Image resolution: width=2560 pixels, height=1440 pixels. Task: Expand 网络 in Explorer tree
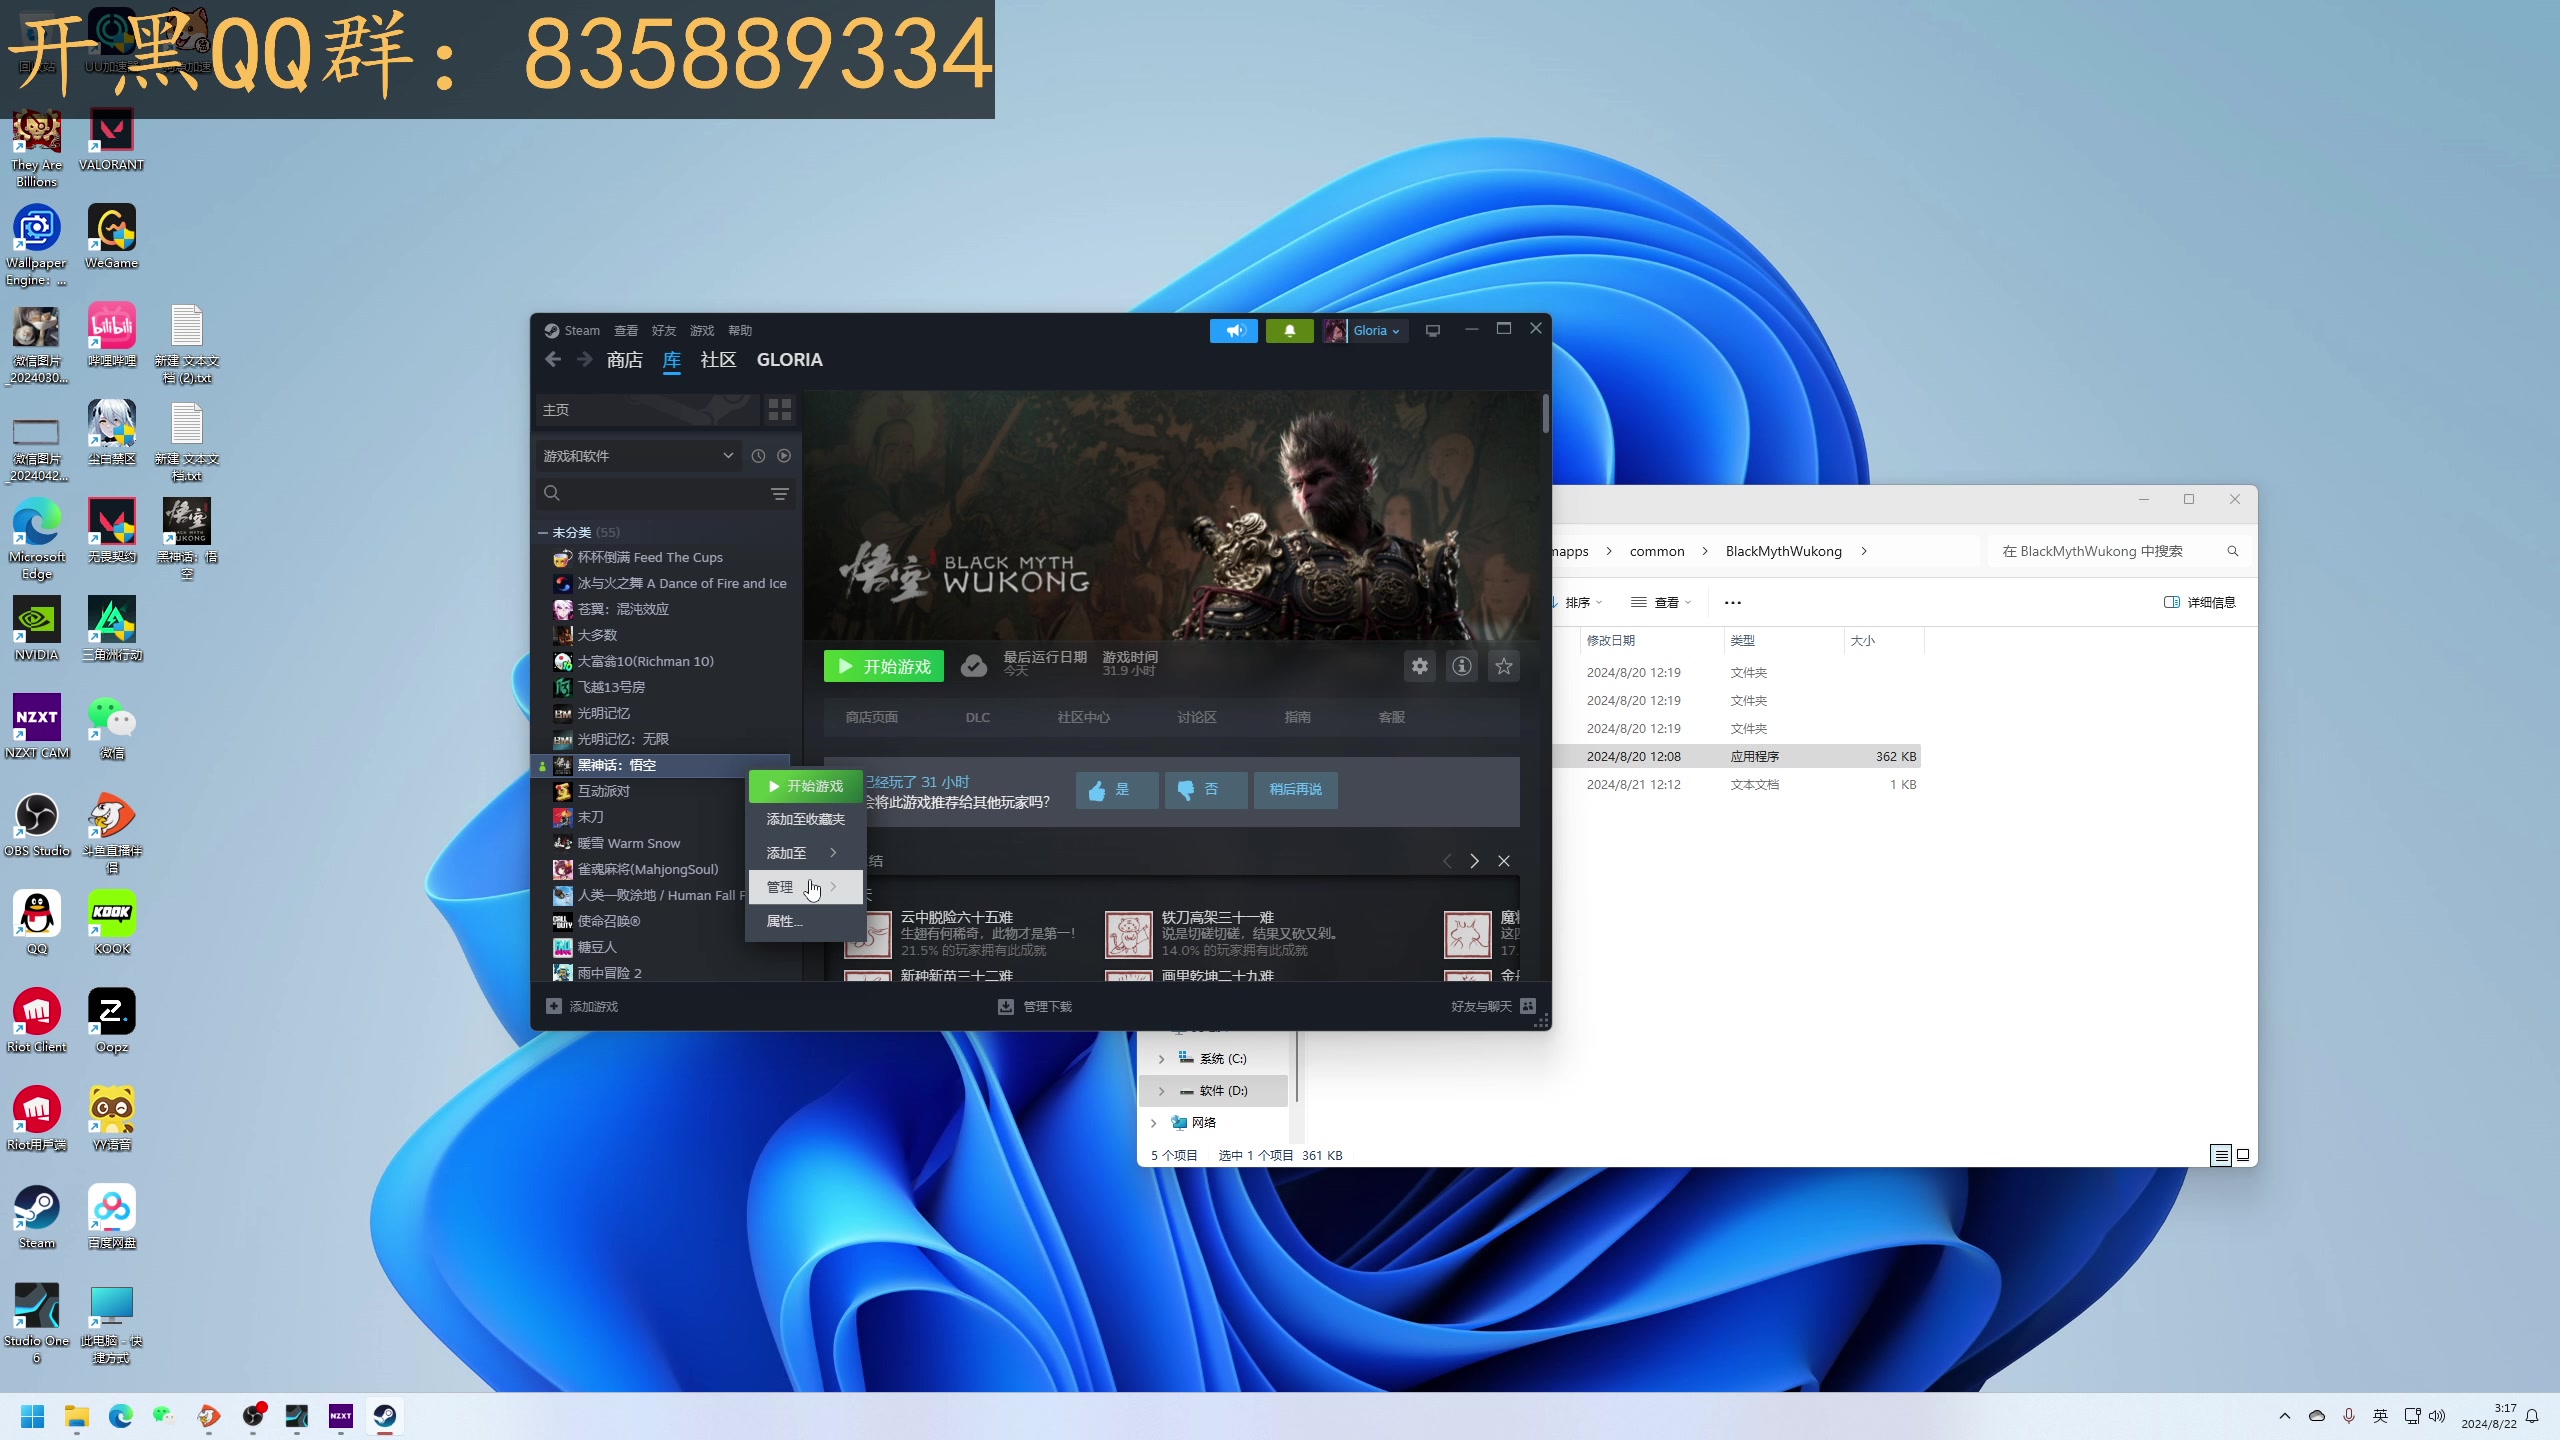coord(1153,1123)
